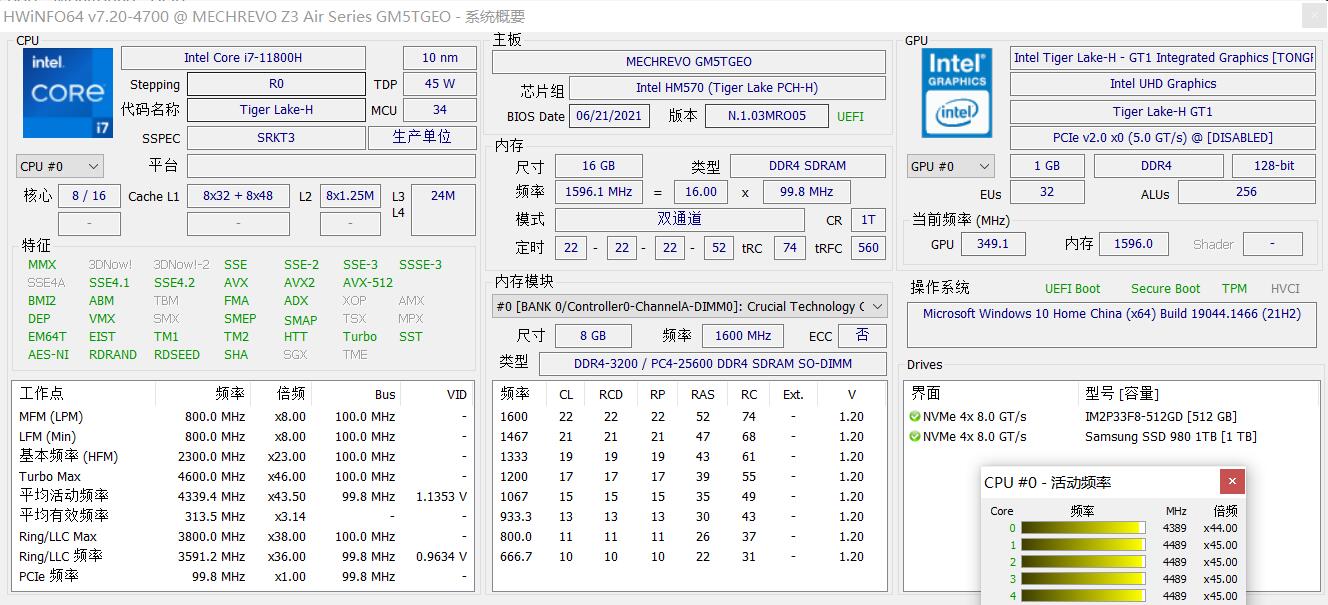The width and height of the screenshot is (1328, 605).
Task: Click the SRKT3 SSPEC field
Action: tap(276, 138)
